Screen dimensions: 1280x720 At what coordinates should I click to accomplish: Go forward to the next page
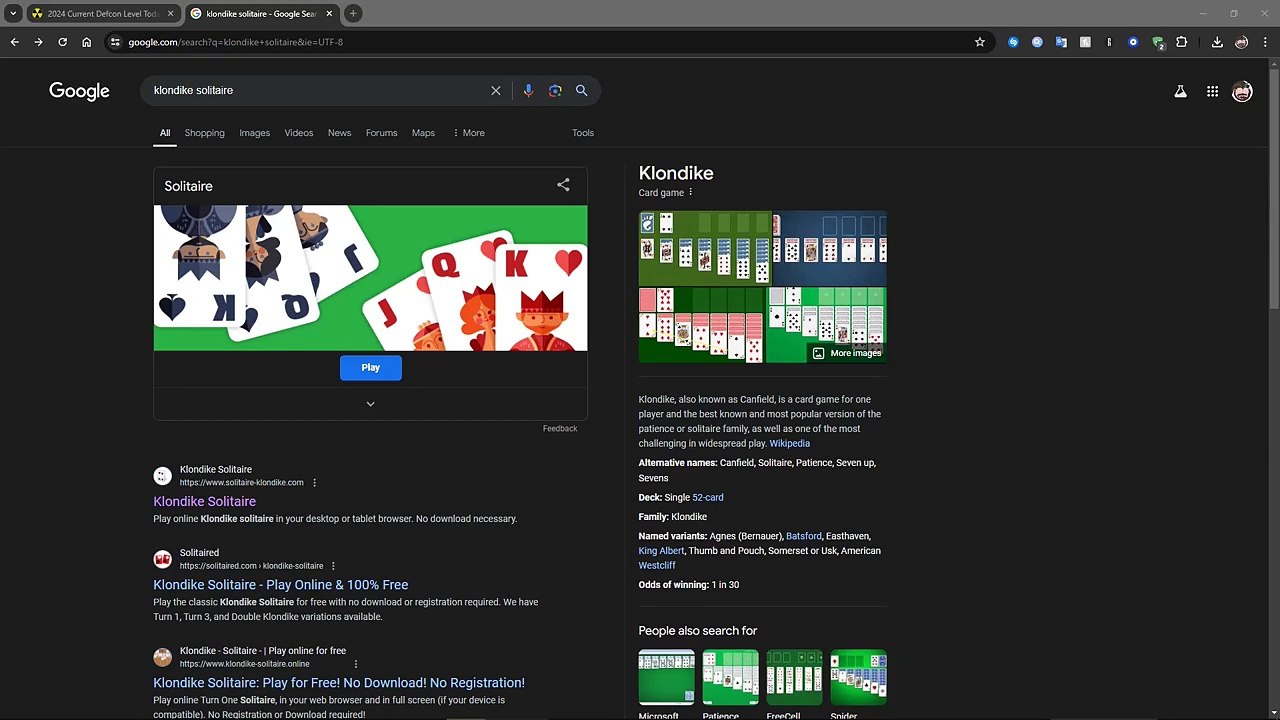[x=38, y=42]
